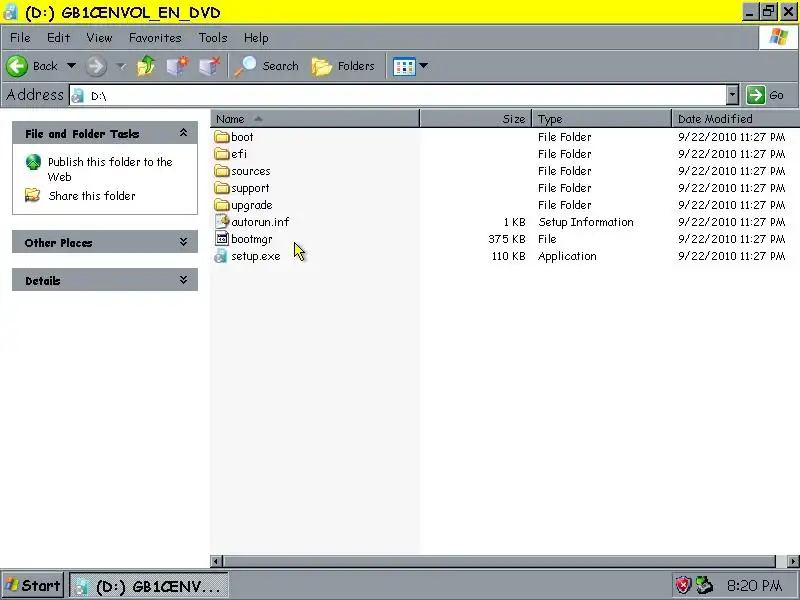This screenshot has width=800, height=600.
Task: Click the Windows flag logo icon
Action: pyautogui.click(x=779, y=37)
